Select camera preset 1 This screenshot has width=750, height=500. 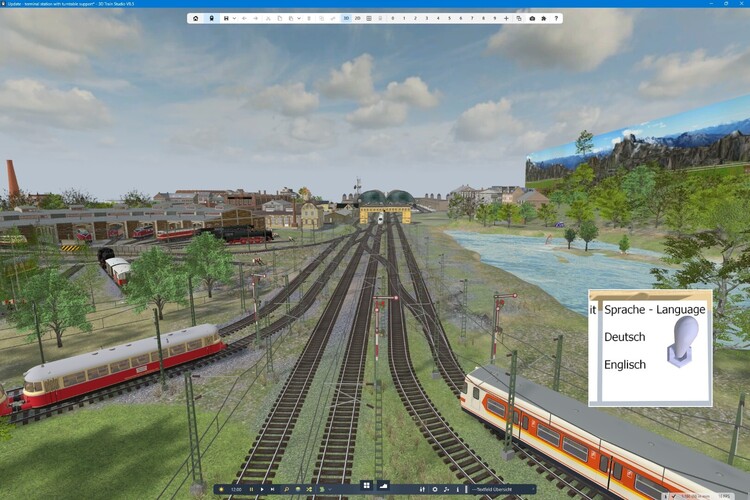[x=404, y=18]
